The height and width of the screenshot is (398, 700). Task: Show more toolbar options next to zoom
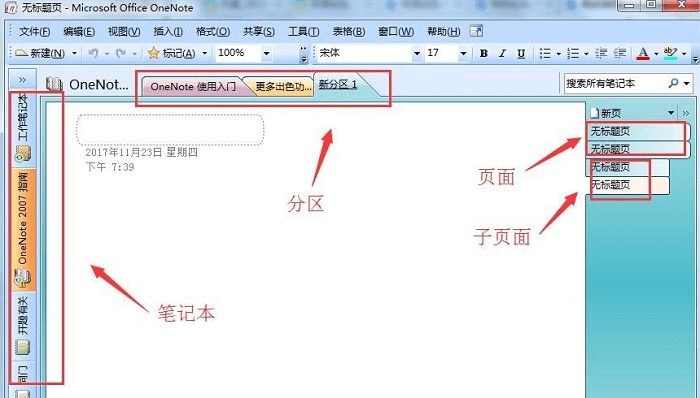pos(304,54)
